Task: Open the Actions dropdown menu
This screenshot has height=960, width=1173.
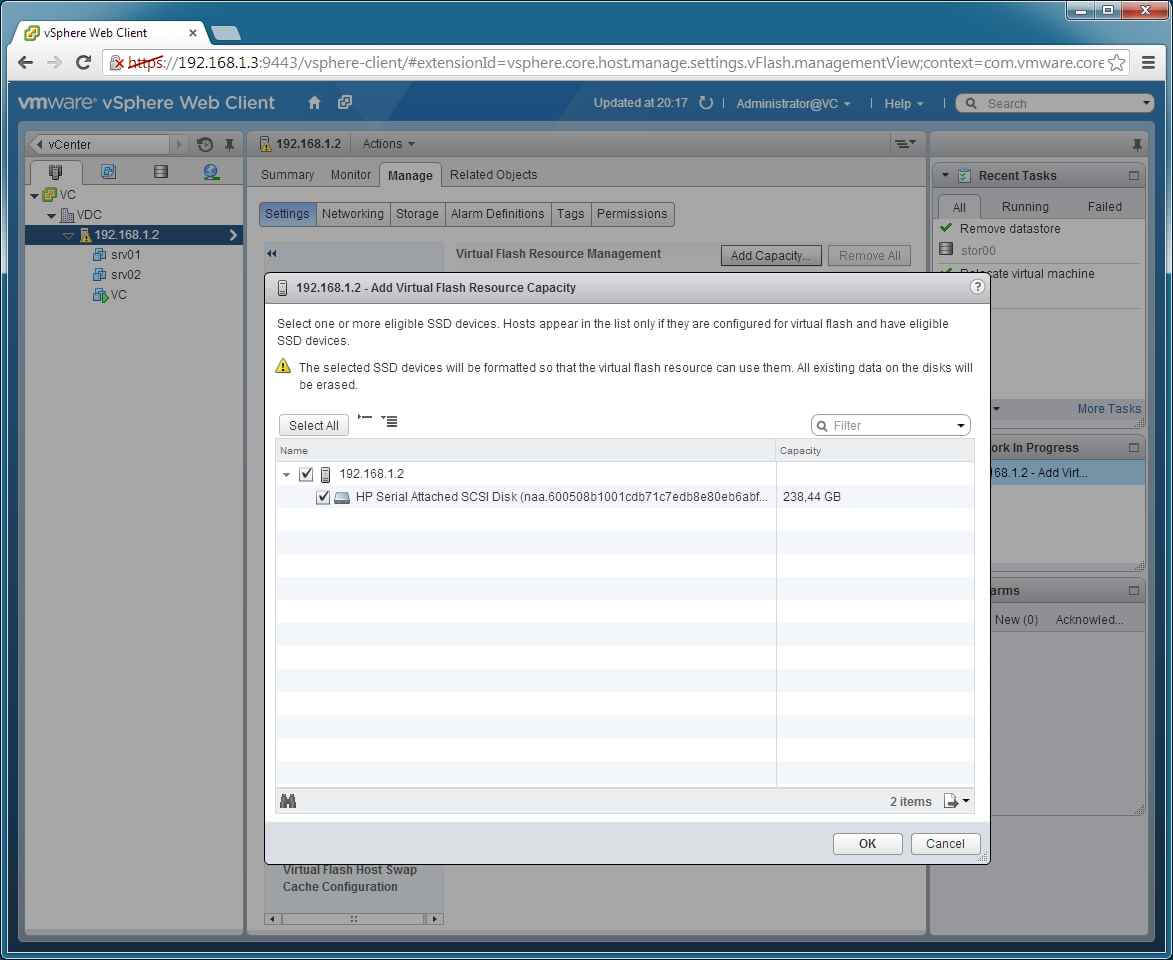Action: [388, 144]
